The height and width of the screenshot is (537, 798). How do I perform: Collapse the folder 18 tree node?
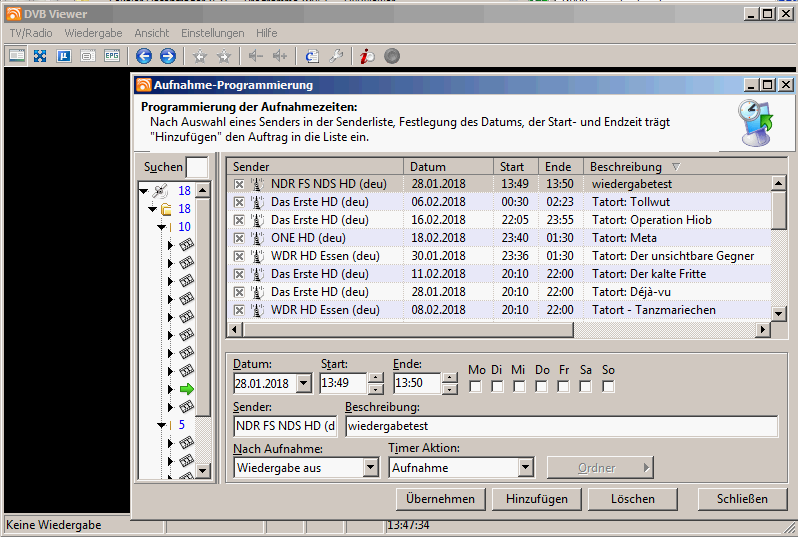(x=153, y=209)
